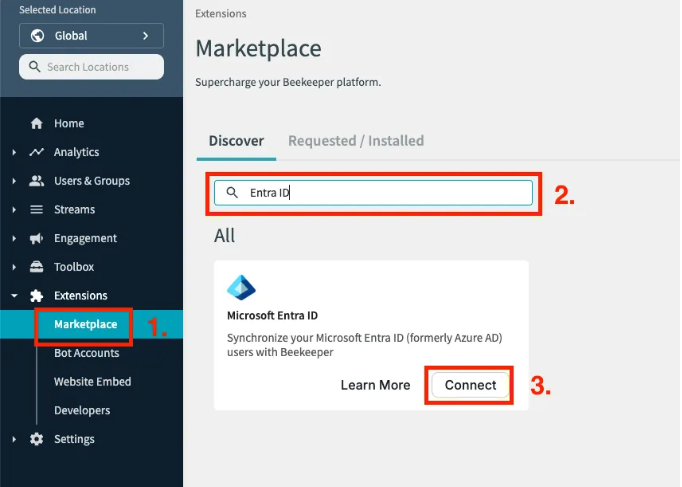The width and height of the screenshot is (682, 487).
Task: Open the Global location selector
Action: pyautogui.click(x=91, y=36)
